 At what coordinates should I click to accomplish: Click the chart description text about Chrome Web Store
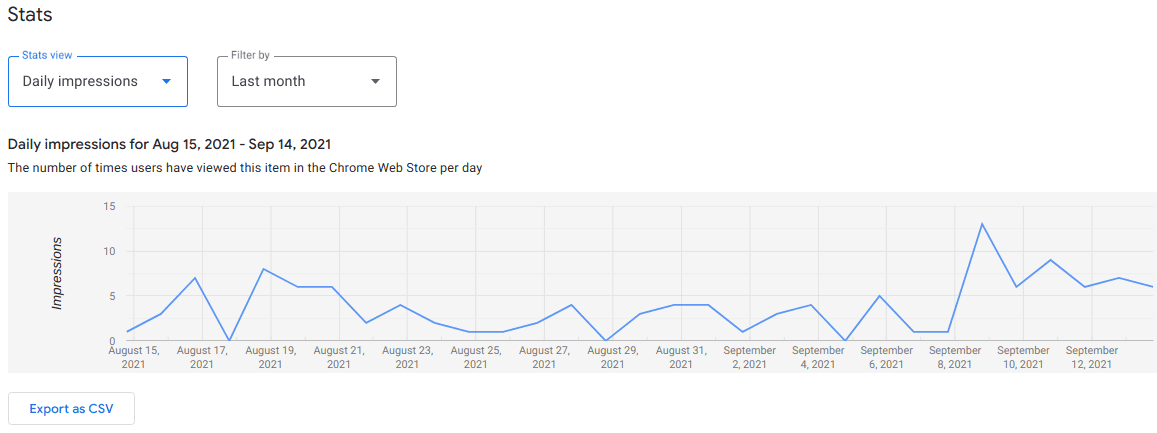point(245,168)
